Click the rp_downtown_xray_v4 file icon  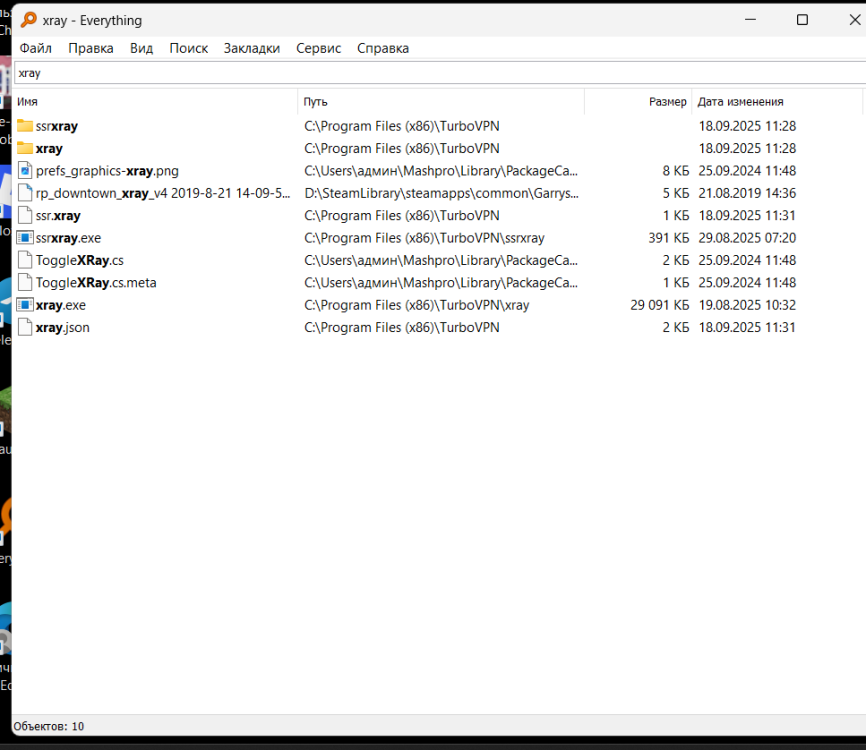[x=25, y=193]
